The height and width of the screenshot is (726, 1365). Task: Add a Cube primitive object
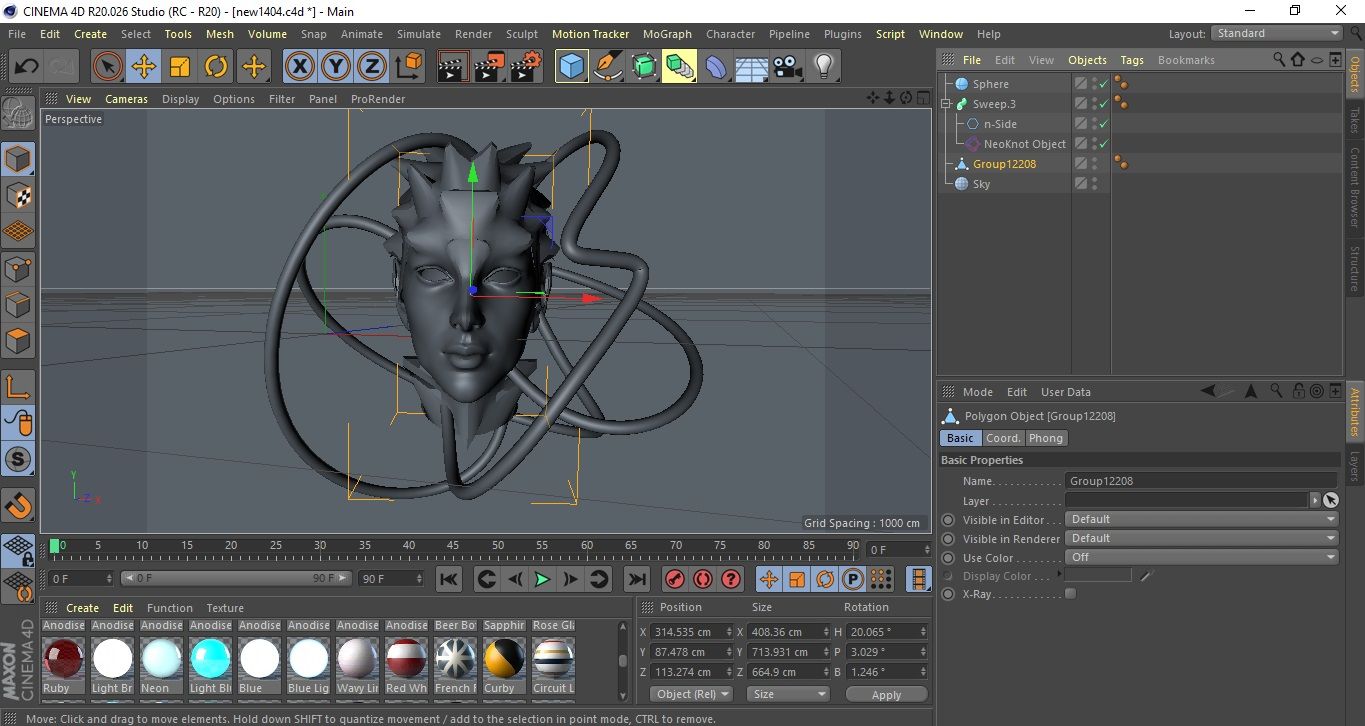571,67
